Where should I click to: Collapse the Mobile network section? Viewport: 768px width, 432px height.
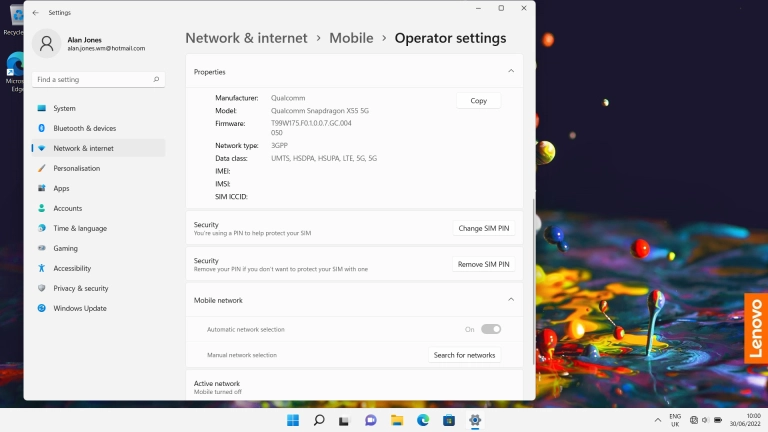coord(511,299)
